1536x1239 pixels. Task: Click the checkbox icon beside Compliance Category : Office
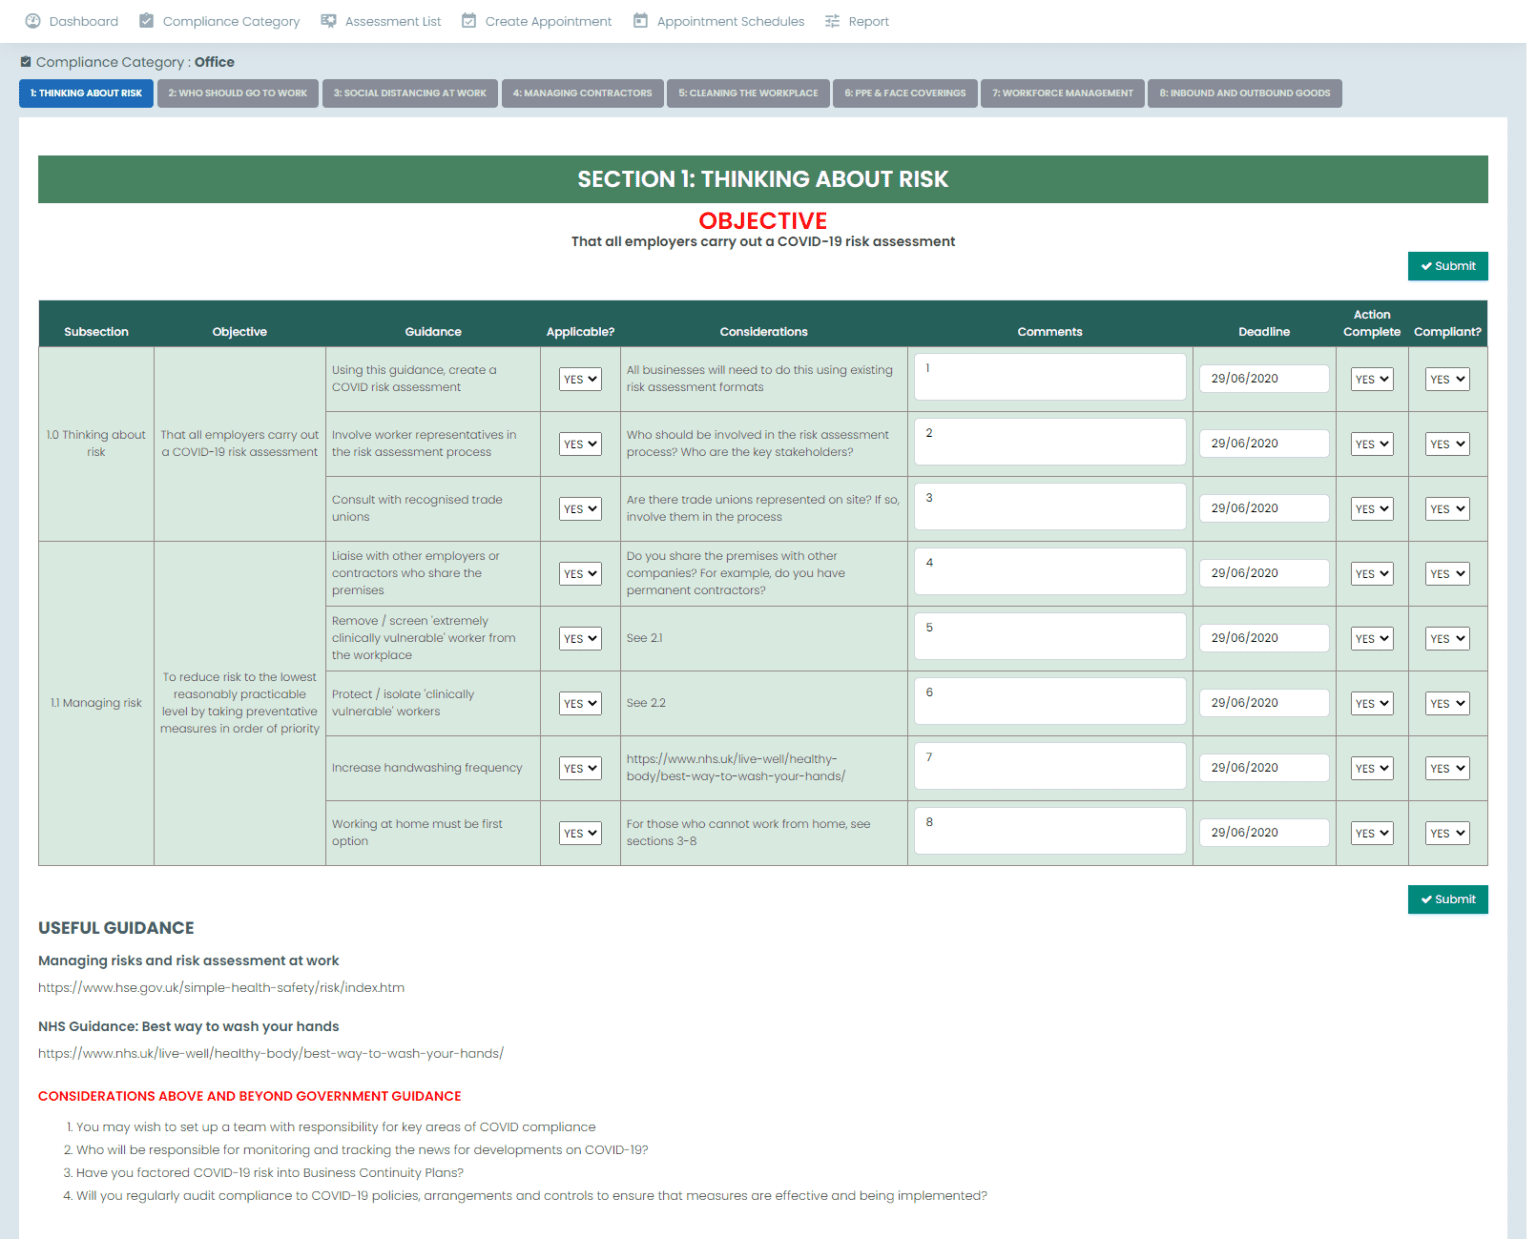pos(27,61)
